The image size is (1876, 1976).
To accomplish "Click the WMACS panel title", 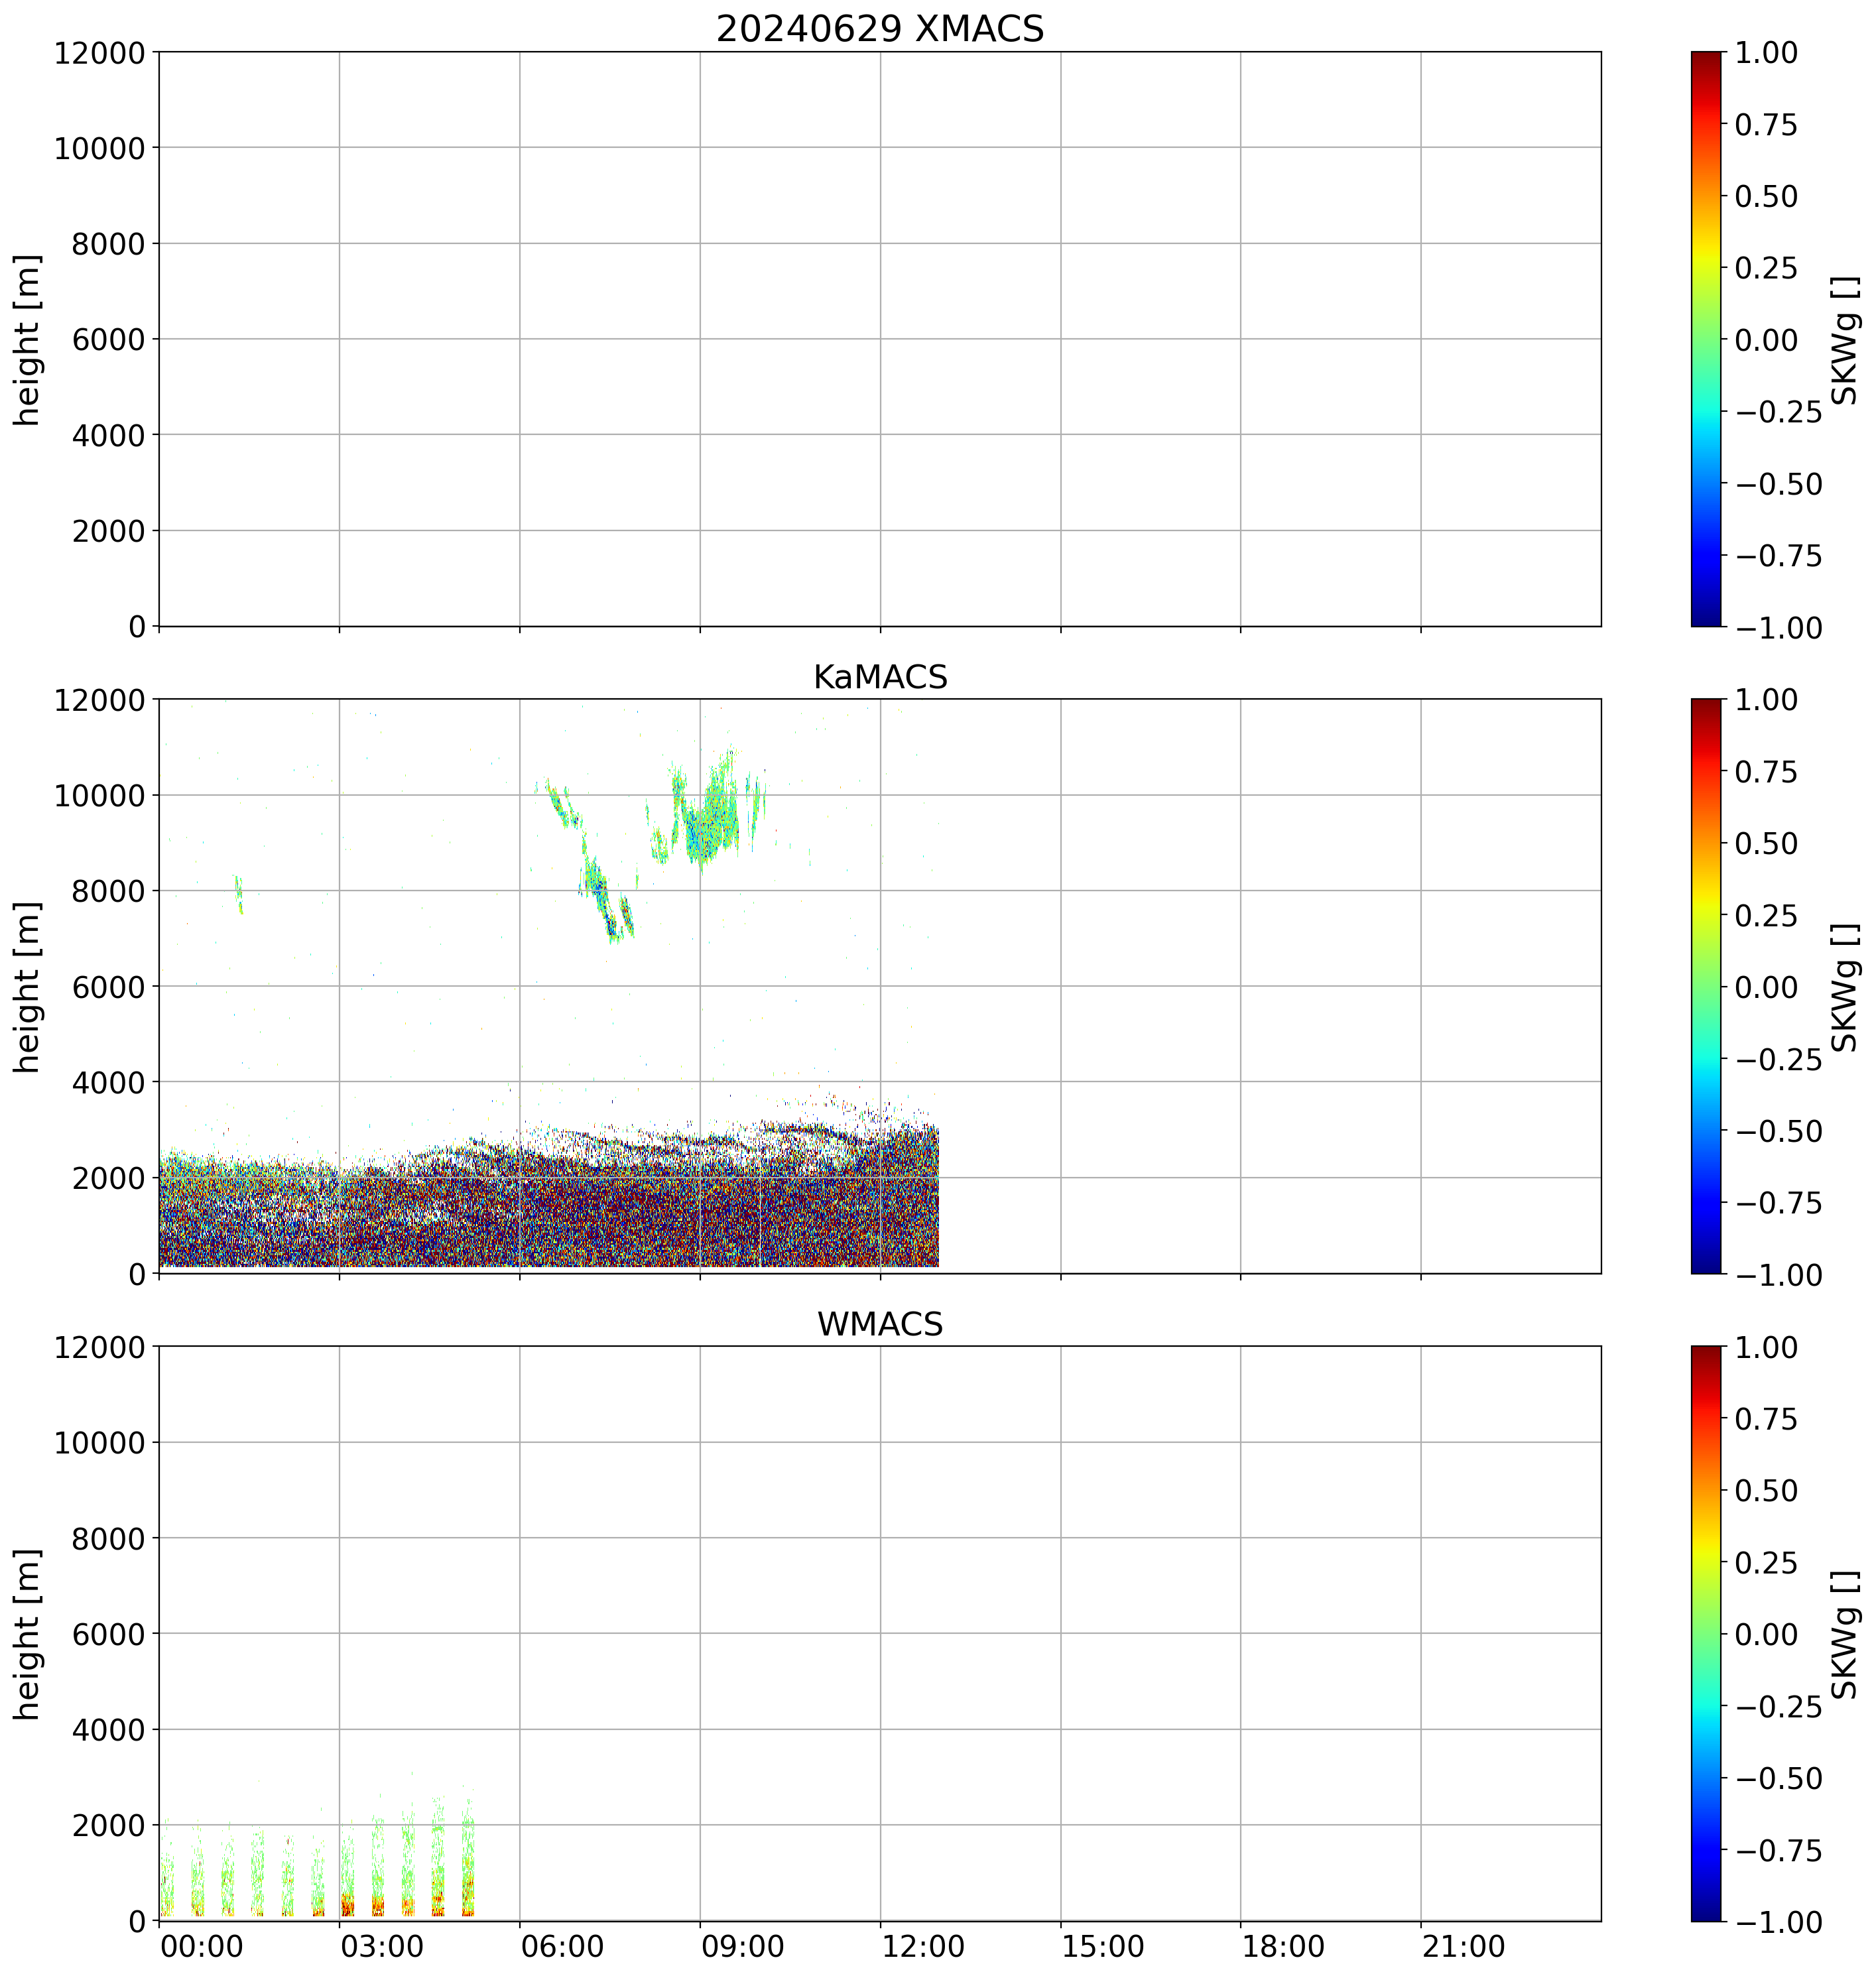I will click(x=879, y=1324).
